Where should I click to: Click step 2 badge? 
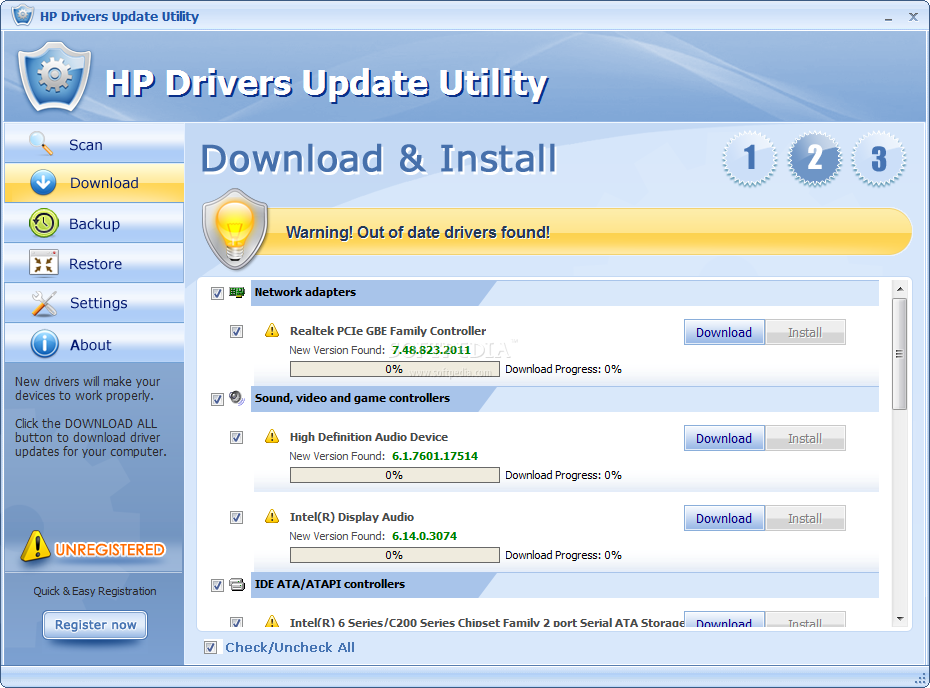pyautogui.click(x=814, y=158)
